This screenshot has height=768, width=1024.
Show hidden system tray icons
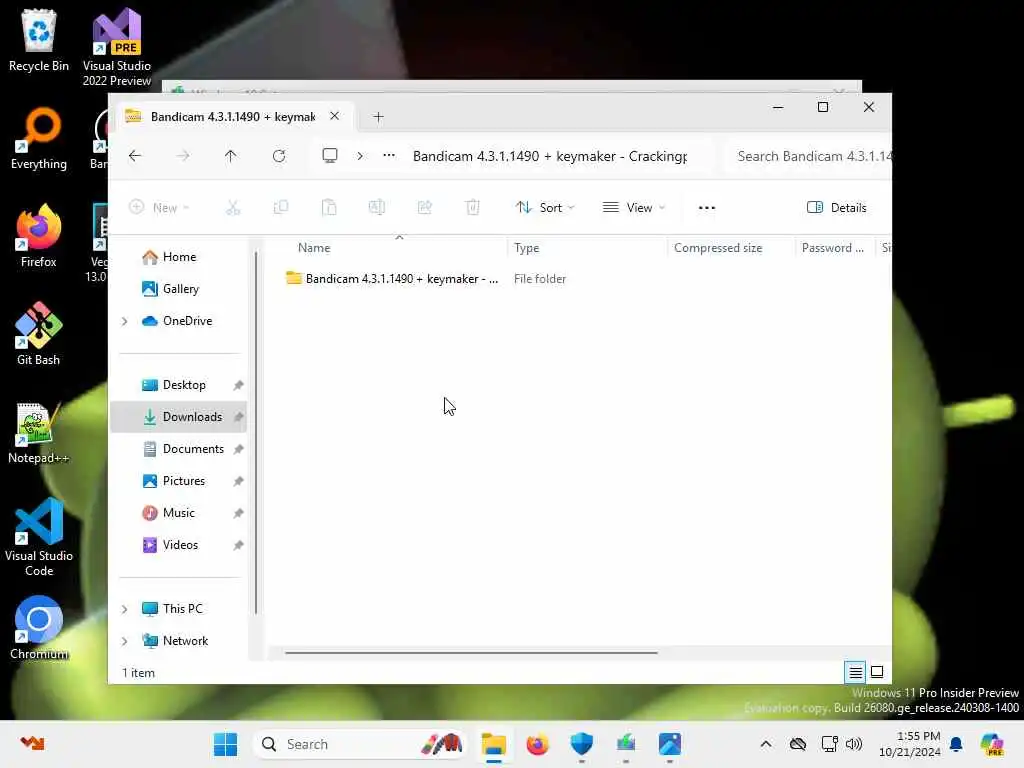click(766, 744)
